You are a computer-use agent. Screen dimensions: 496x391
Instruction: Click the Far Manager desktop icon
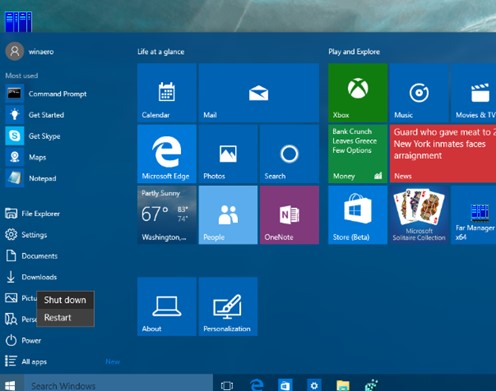click(x=18, y=22)
